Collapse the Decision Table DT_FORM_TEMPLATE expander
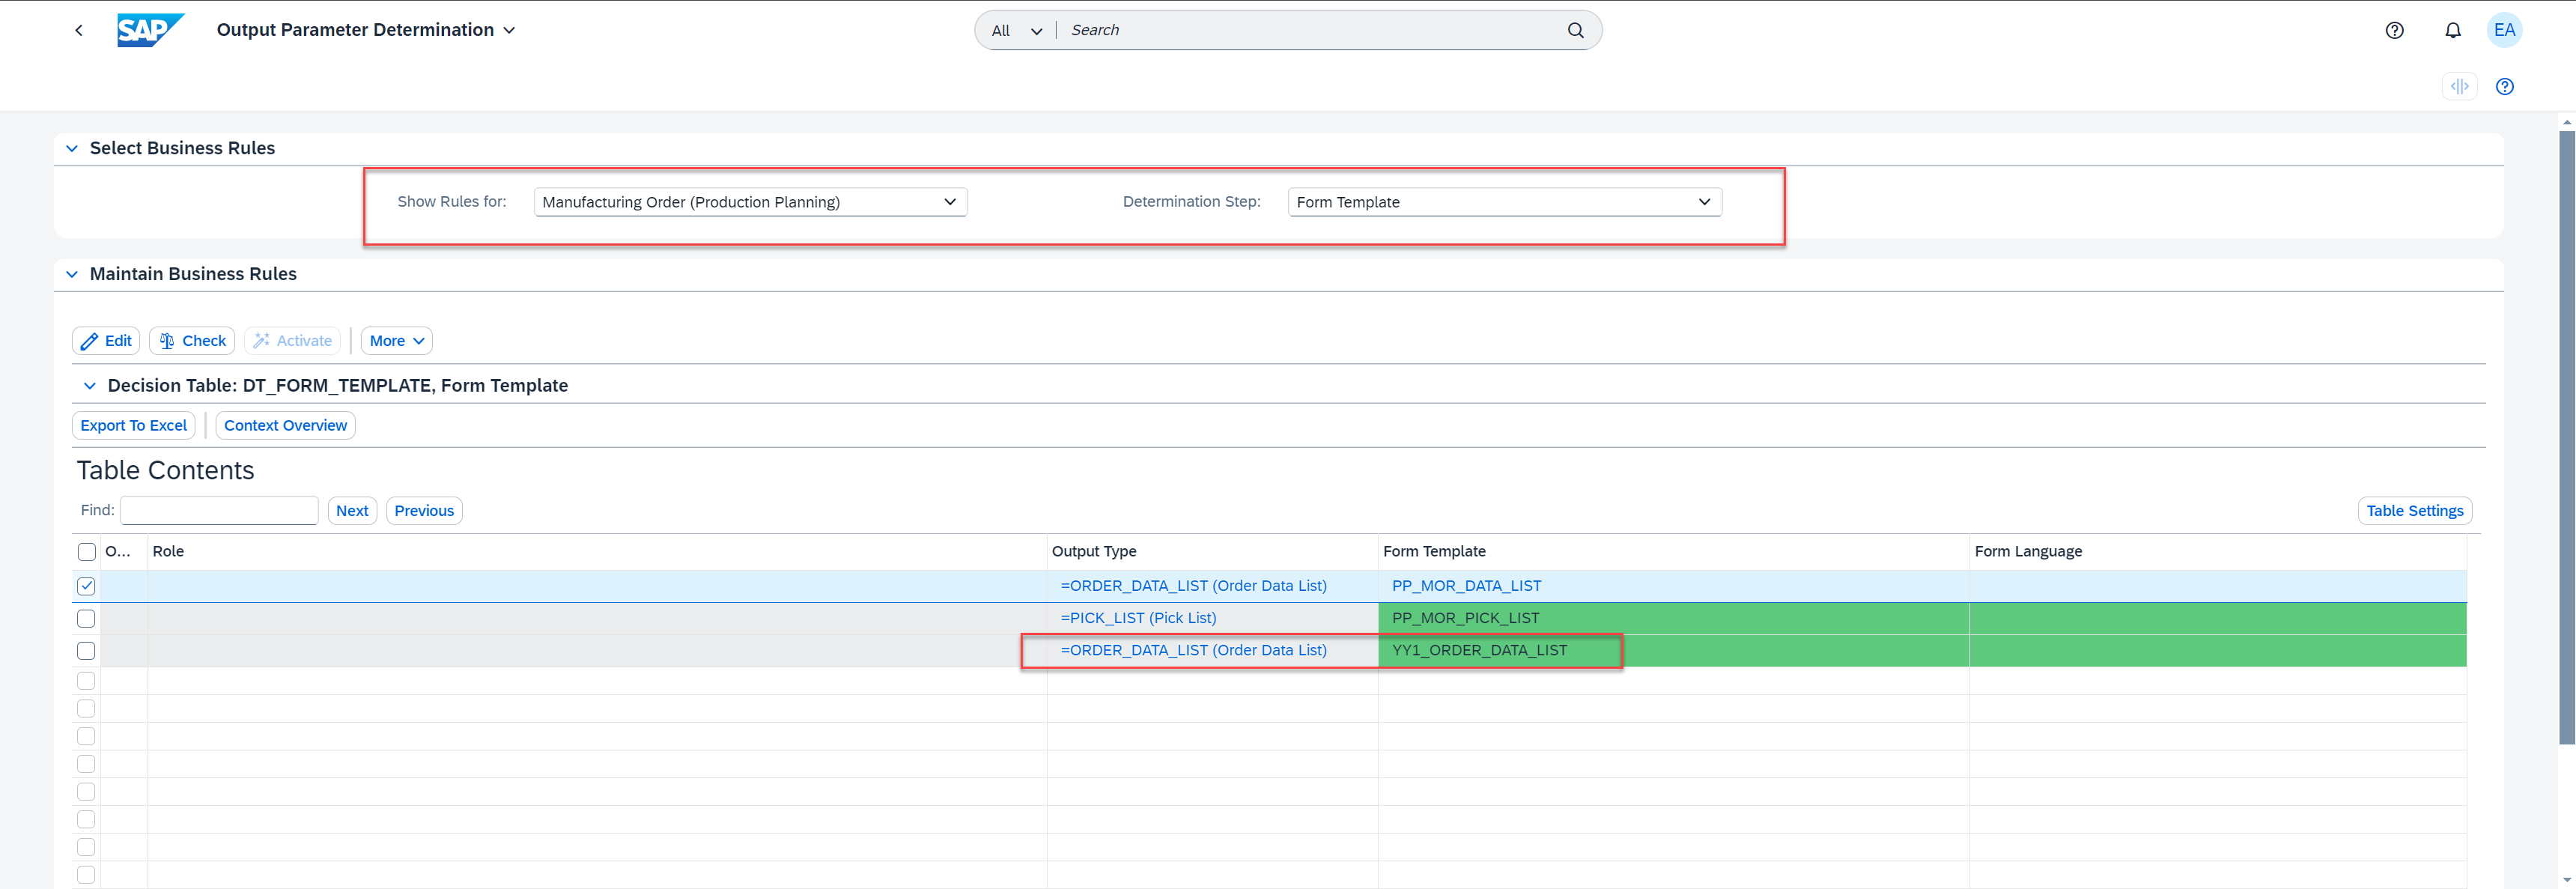Image resolution: width=2576 pixels, height=889 pixels. [89, 386]
